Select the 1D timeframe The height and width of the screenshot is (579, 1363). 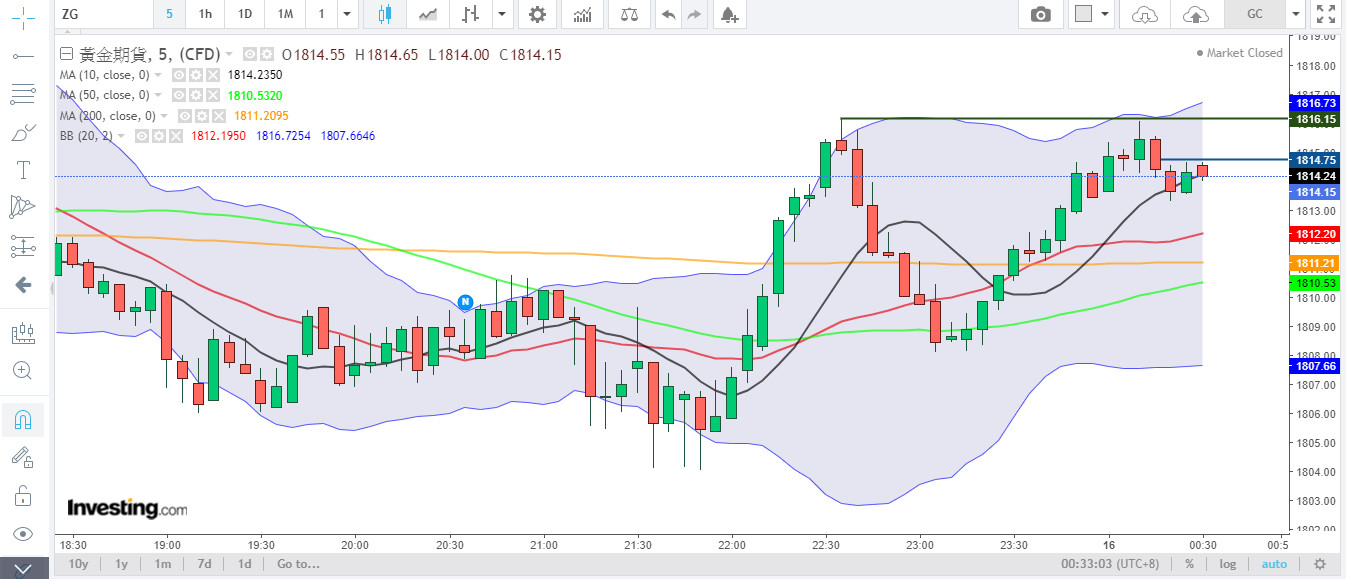(x=244, y=14)
